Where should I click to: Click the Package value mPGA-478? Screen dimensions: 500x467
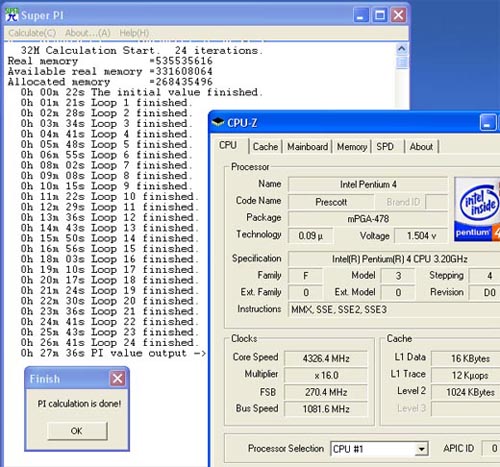click(x=368, y=219)
